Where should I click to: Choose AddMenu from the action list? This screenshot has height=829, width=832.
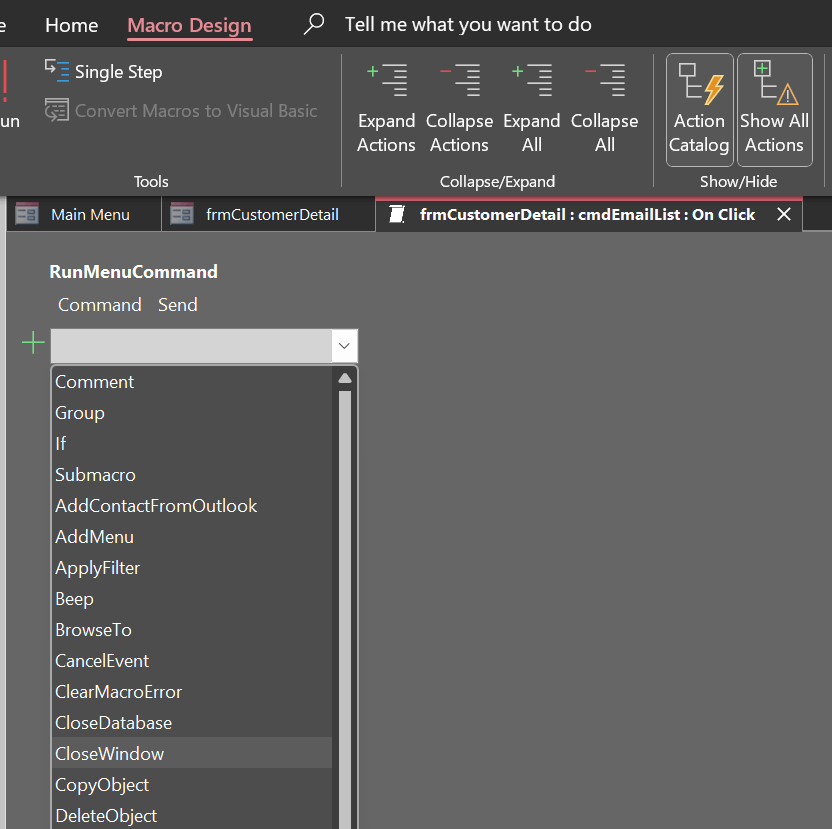pos(192,537)
